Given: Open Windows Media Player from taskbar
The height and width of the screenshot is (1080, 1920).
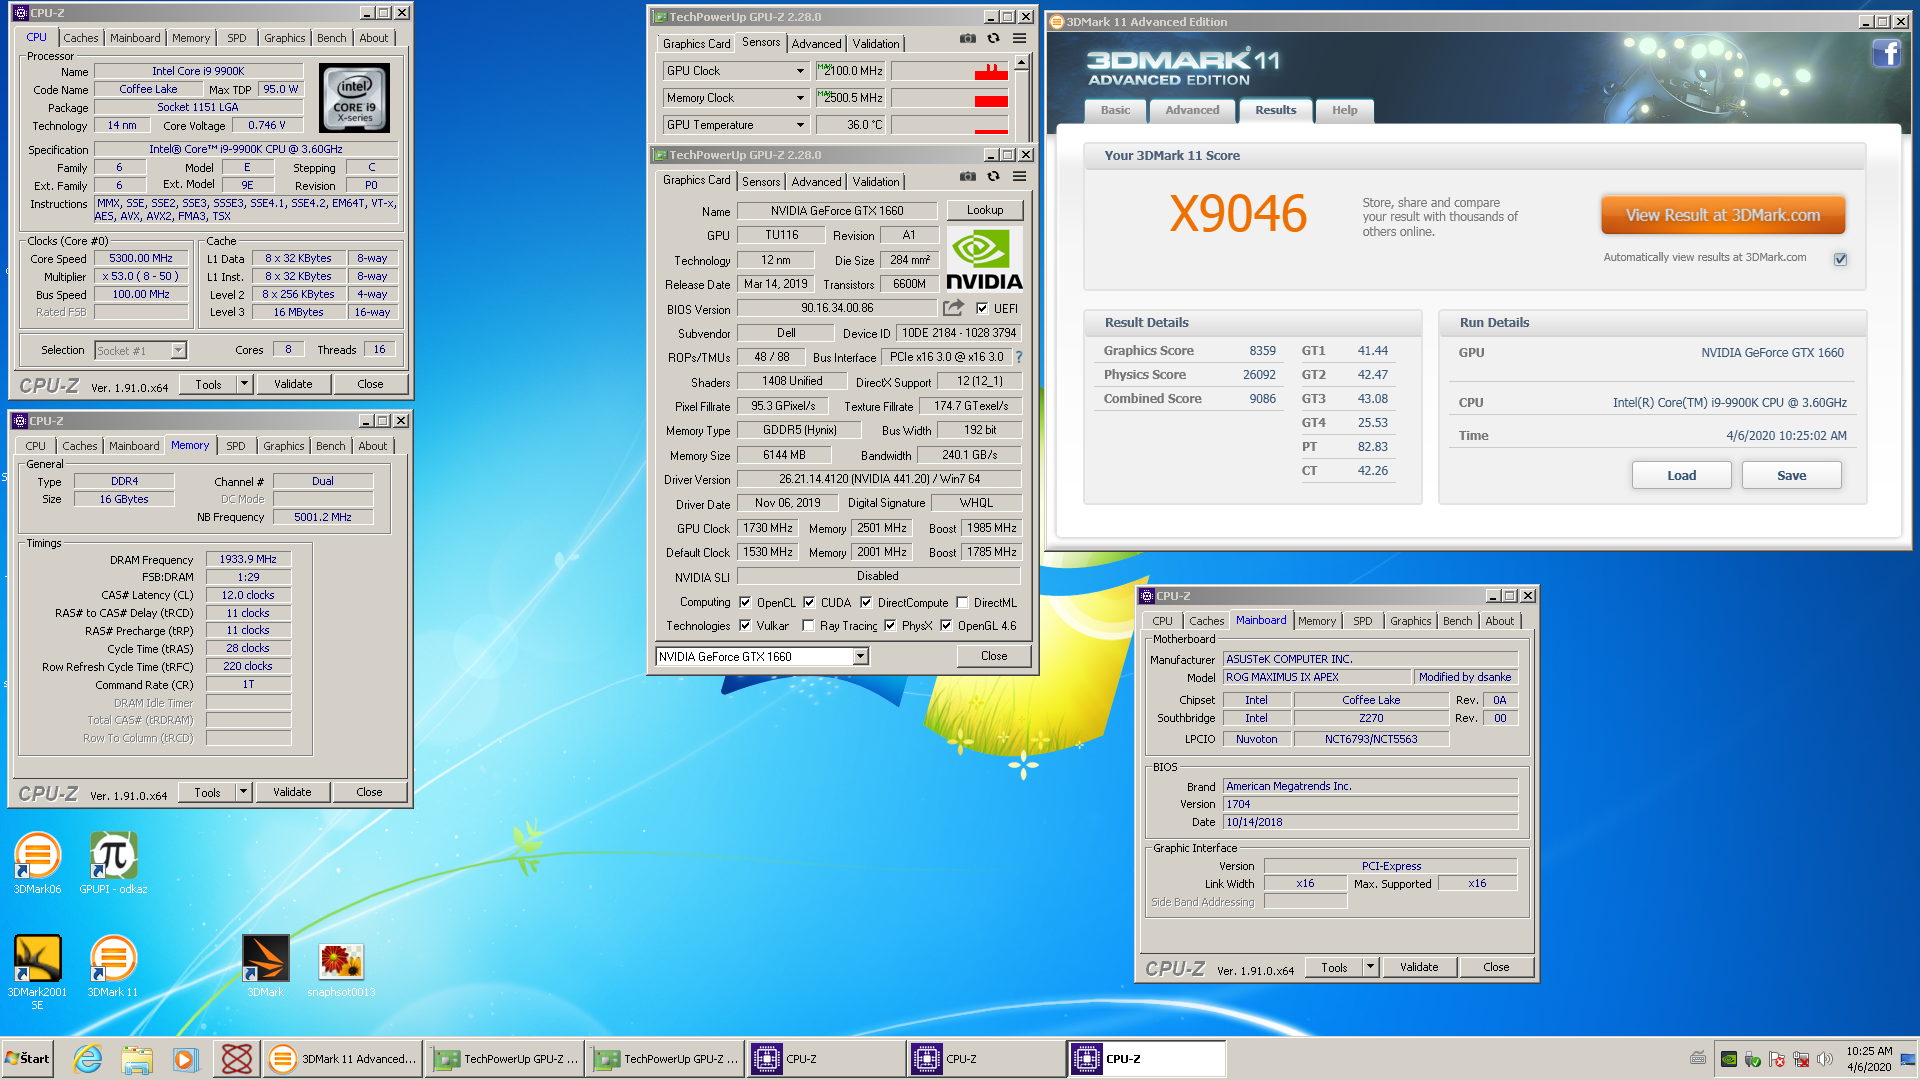Looking at the screenshot, I should pyautogui.click(x=186, y=1058).
